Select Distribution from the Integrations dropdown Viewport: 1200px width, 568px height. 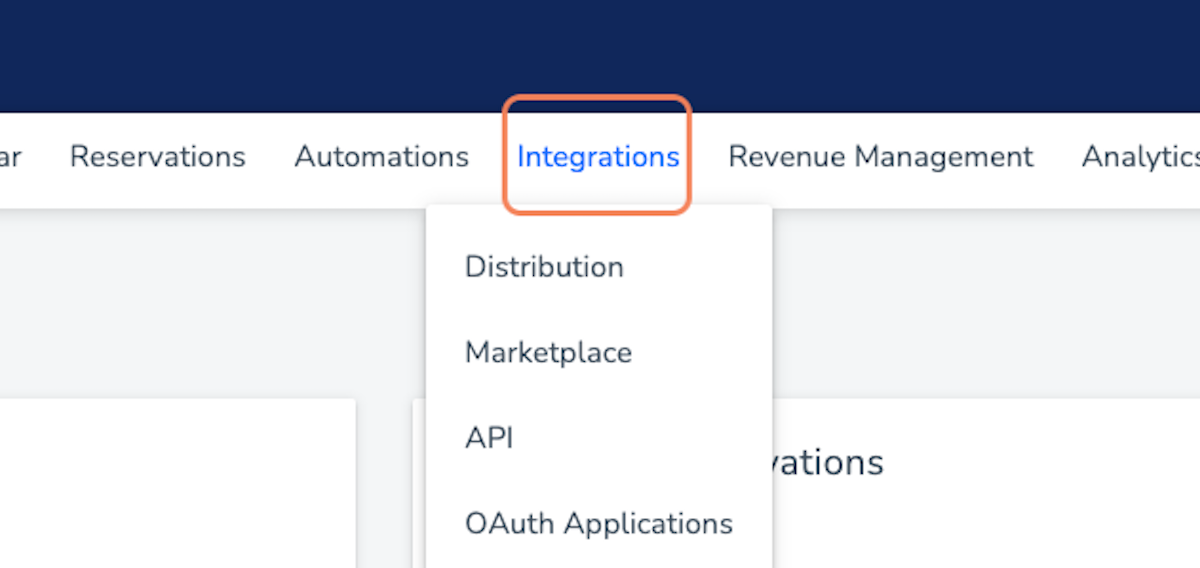point(544,267)
